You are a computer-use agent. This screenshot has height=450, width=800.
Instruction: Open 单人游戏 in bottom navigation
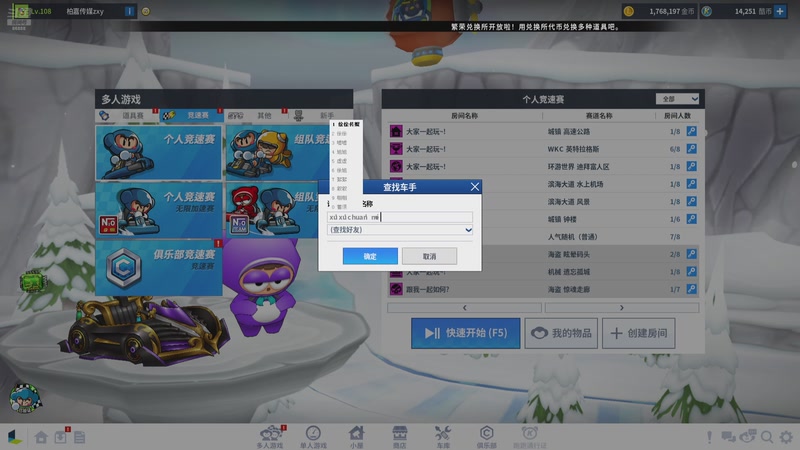(313, 437)
